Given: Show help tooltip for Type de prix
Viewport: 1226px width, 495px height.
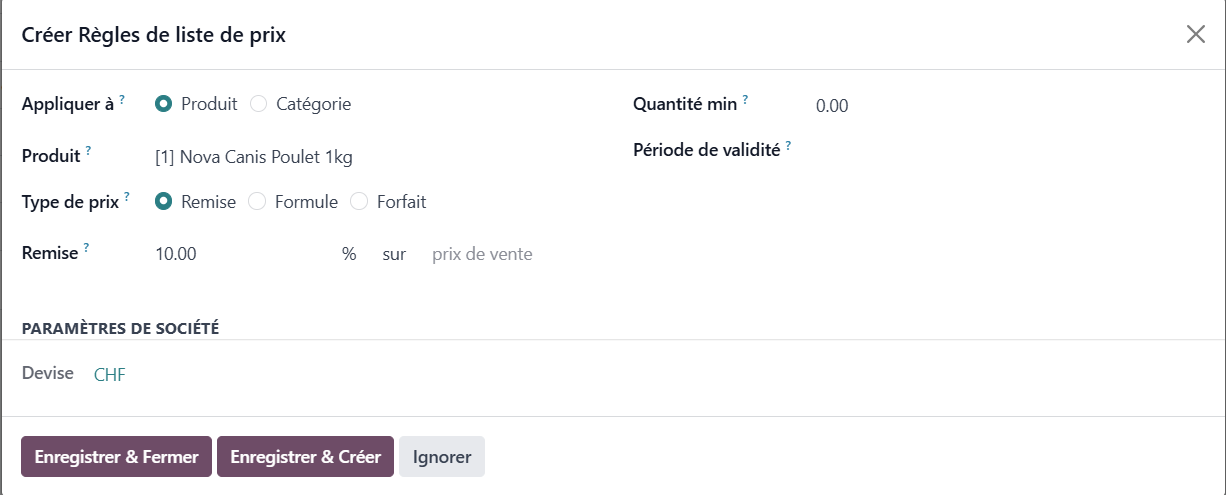Looking at the screenshot, I should click(128, 197).
